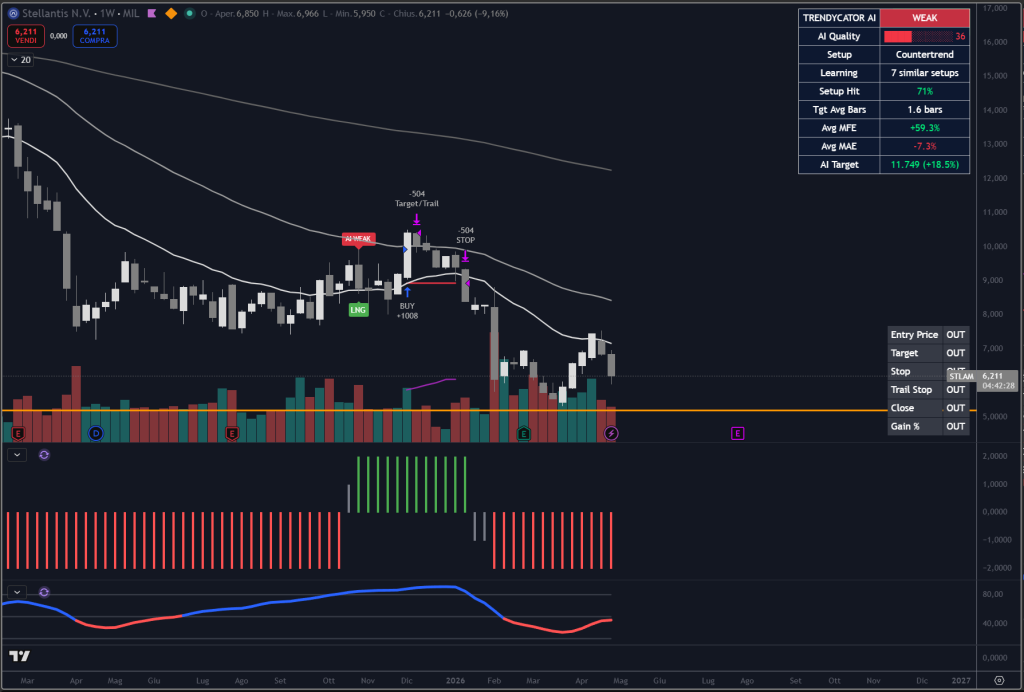This screenshot has width=1024, height=692.
Task: Click the Stellantis symbol logo icon
Action: coord(12,13)
